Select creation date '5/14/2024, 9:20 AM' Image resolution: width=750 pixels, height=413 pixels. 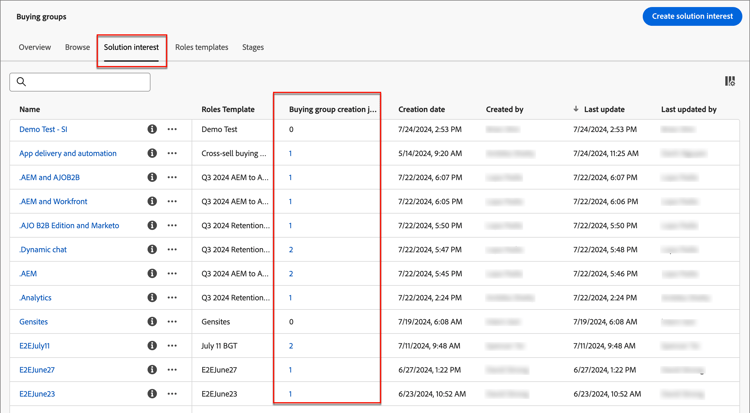[x=430, y=153]
